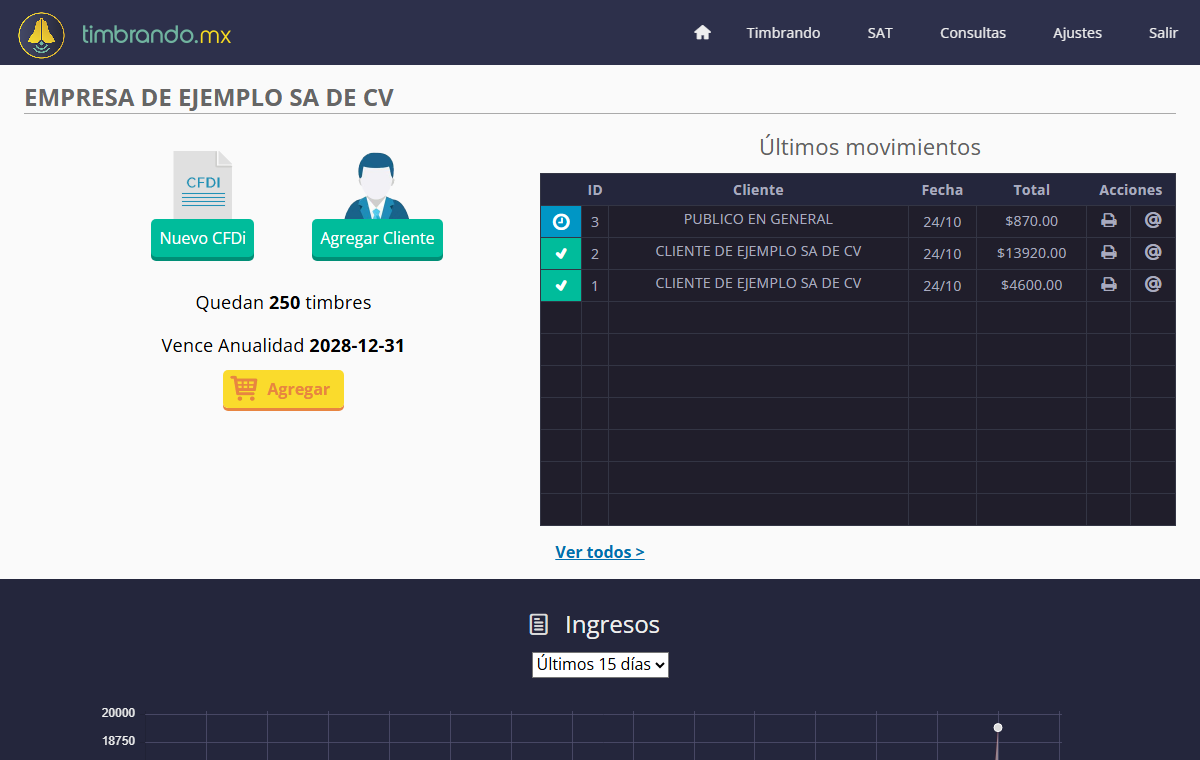Click Salir to log out
Screen dimensions: 1200x760
click(x=1163, y=33)
